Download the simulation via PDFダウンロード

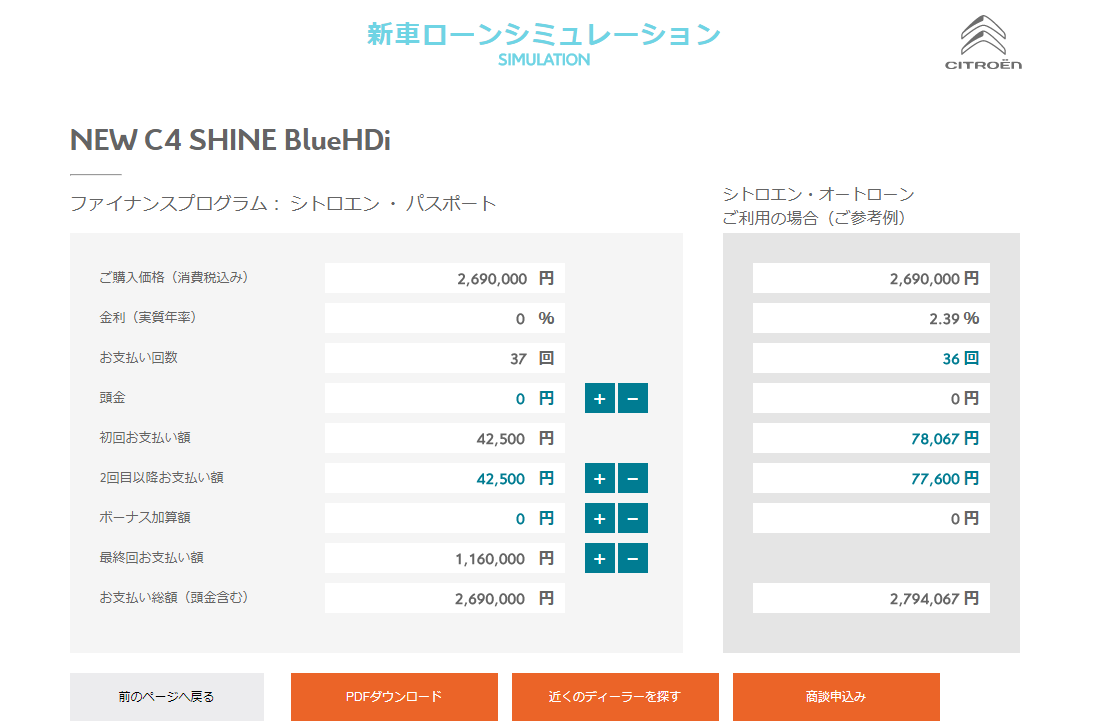(x=394, y=696)
